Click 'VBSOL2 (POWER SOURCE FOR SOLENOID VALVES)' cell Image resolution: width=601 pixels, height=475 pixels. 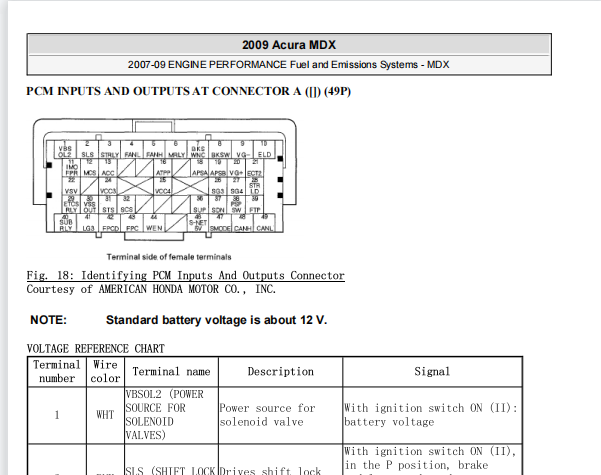coord(171,415)
